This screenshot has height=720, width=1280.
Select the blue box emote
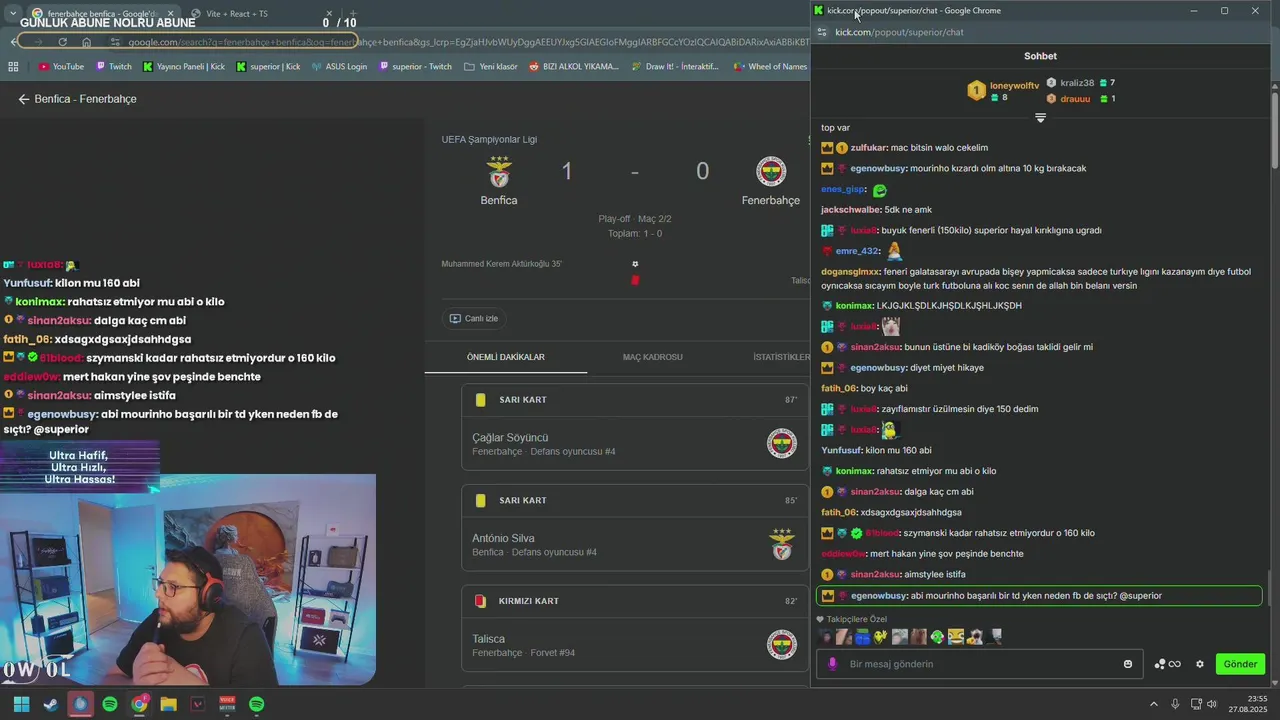pyautogui.click(x=862, y=636)
